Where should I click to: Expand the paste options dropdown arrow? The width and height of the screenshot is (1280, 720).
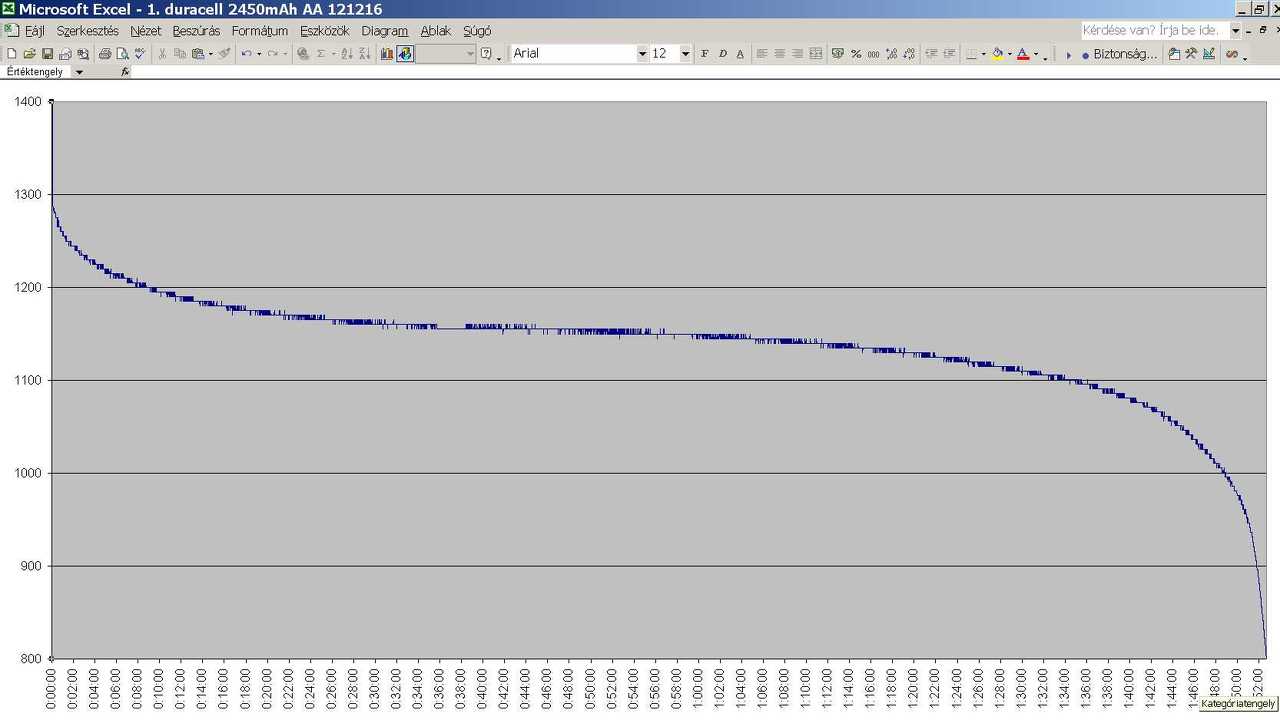[210, 54]
